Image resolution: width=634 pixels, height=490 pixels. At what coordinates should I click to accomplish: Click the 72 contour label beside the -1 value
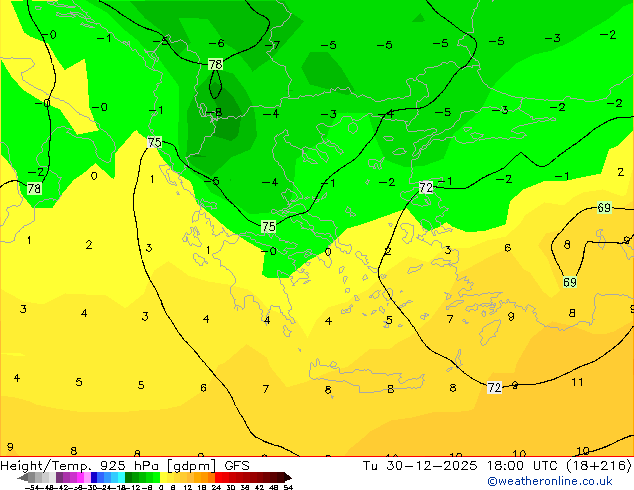pos(426,187)
